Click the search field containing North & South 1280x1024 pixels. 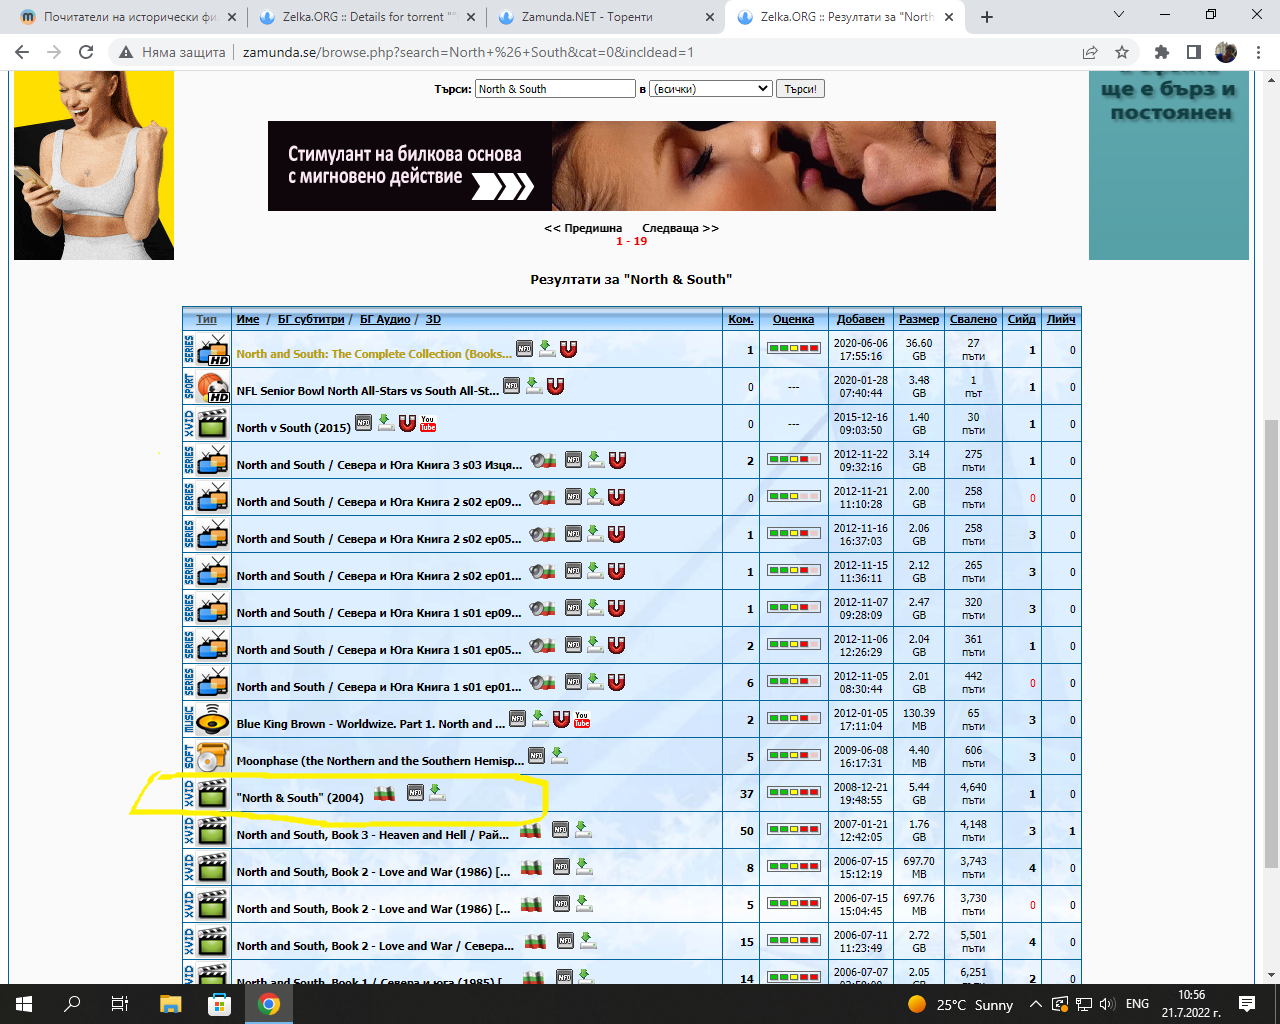[555, 89]
